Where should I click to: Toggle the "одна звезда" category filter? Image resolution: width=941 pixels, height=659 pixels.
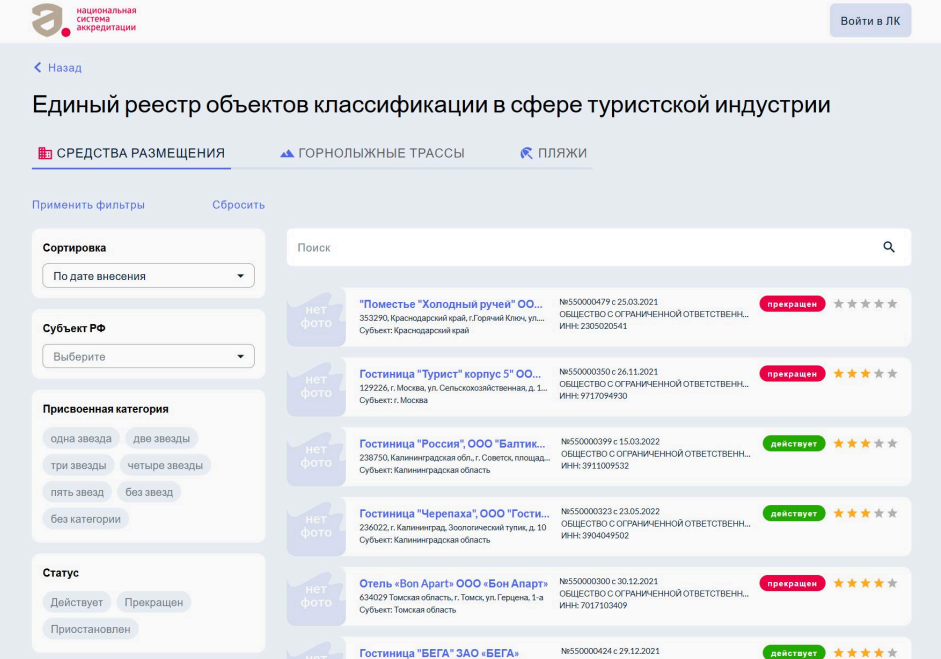pyautogui.click(x=81, y=438)
